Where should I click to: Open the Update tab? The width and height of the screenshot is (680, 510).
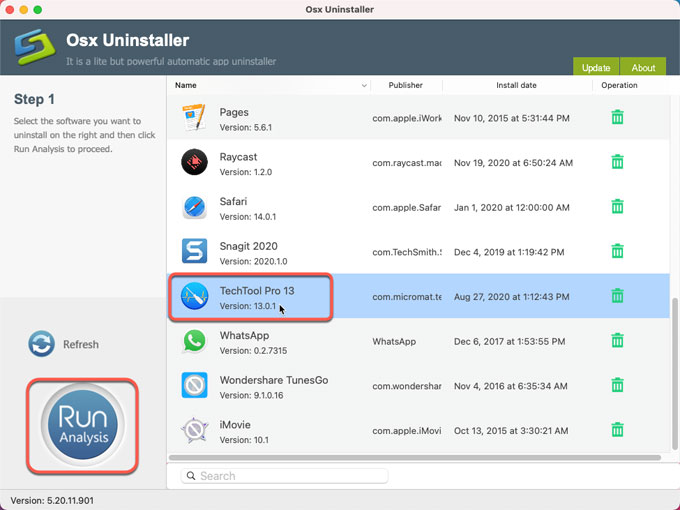click(596, 66)
